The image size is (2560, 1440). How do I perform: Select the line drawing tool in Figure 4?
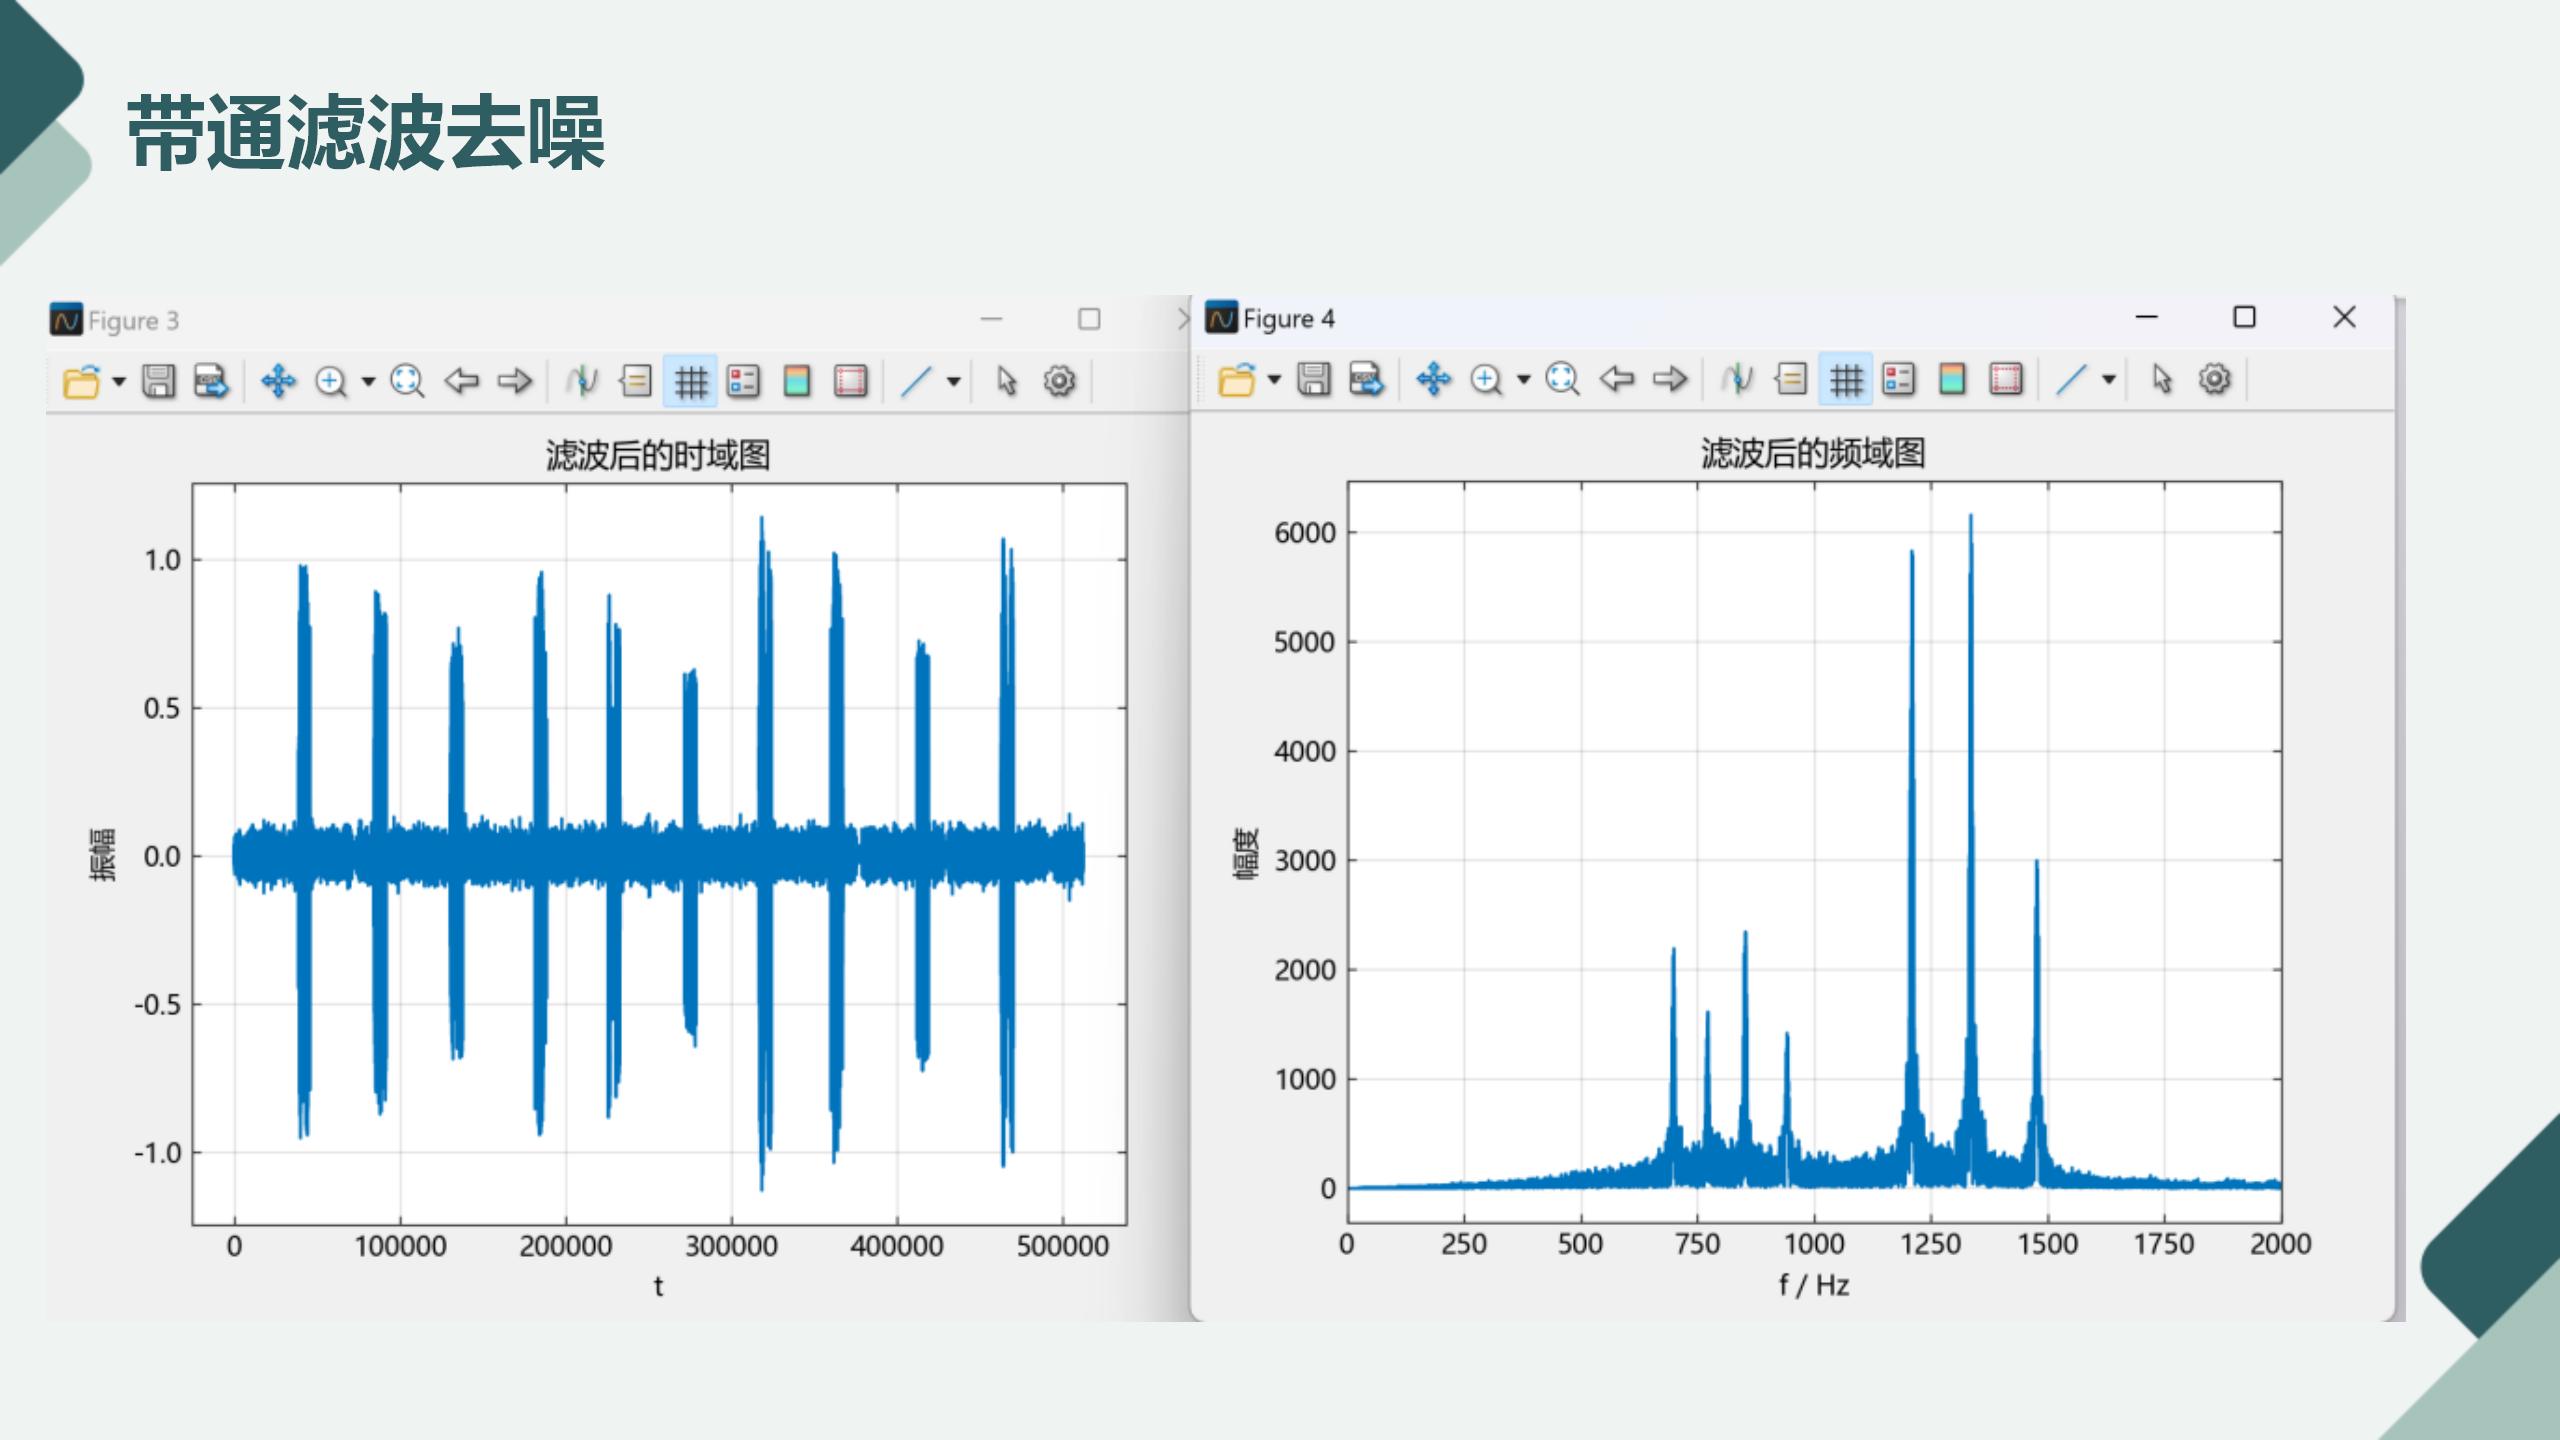coord(2071,379)
